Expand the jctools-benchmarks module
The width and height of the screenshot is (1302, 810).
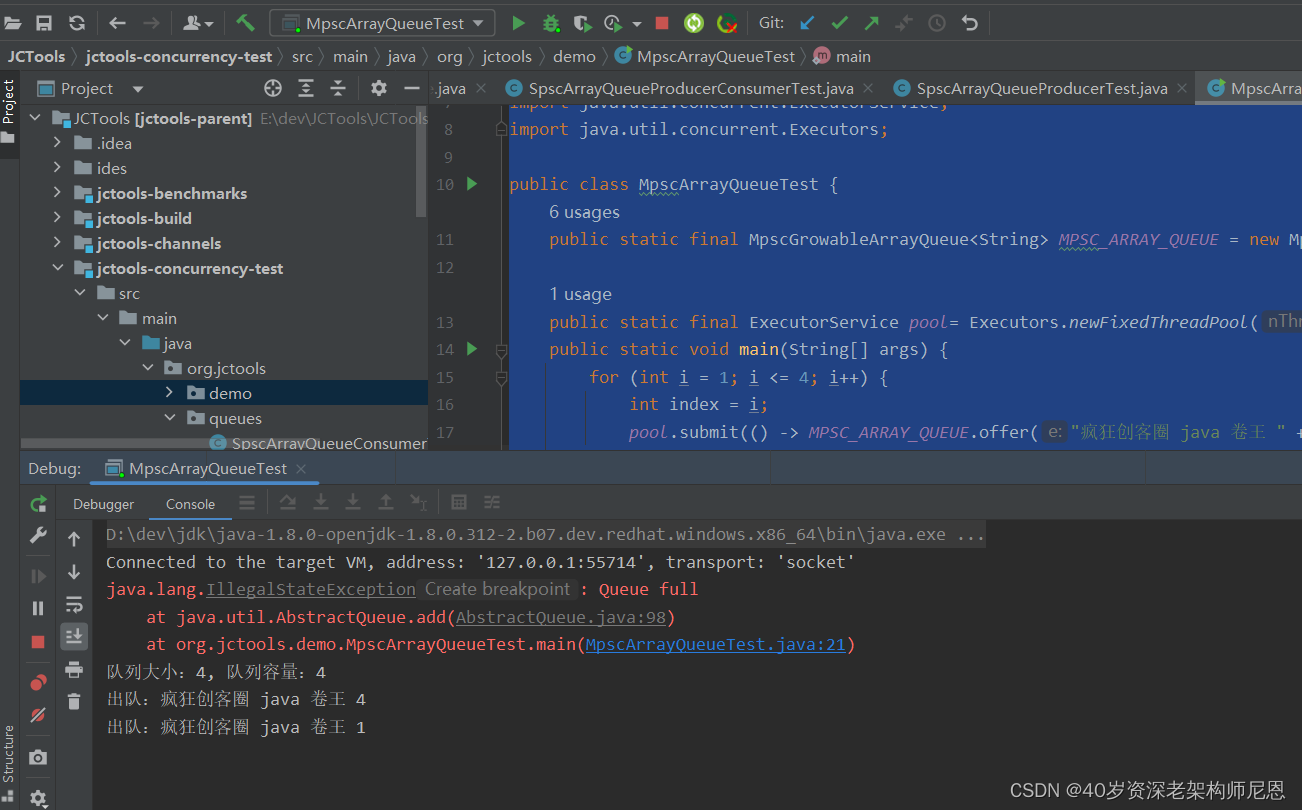pos(58,193)
